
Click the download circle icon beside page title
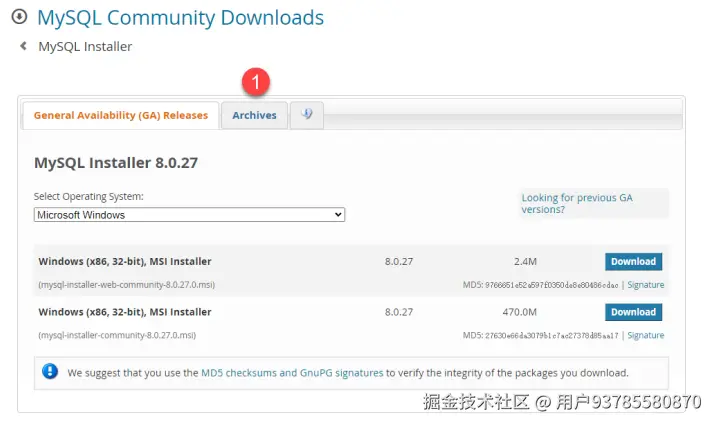tap(19, 17)
